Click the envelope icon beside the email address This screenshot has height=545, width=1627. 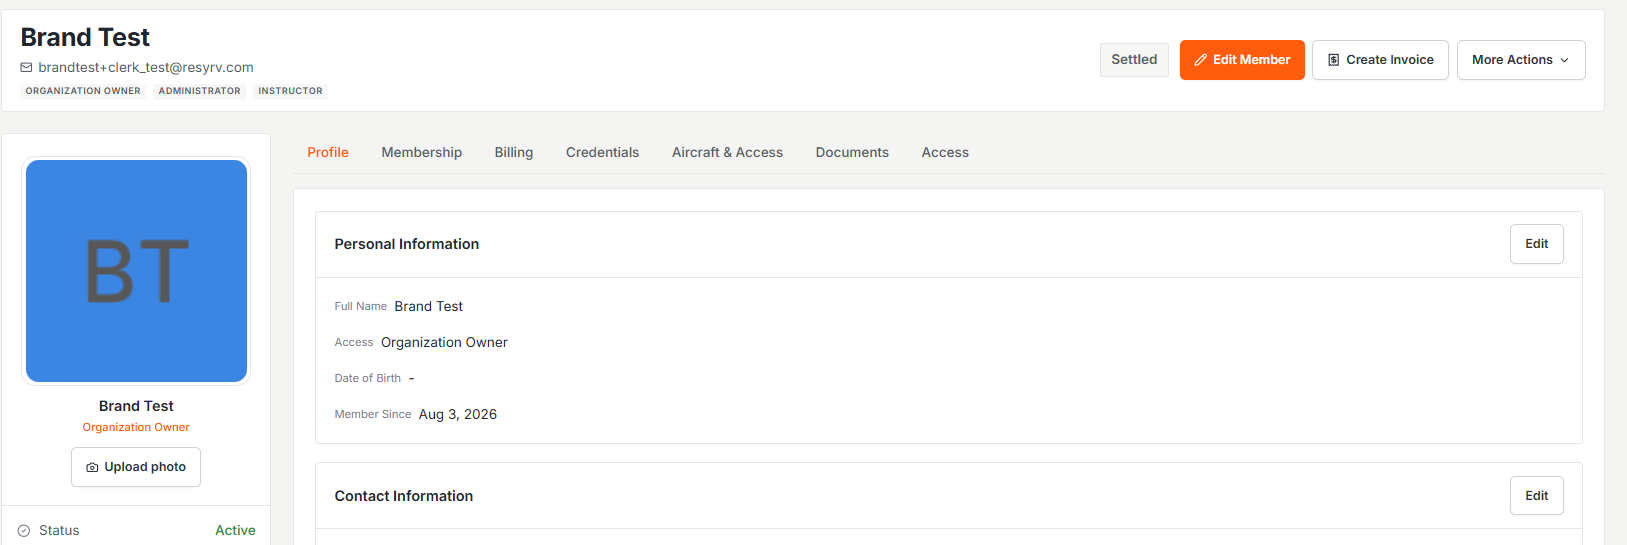coord(26,68)
